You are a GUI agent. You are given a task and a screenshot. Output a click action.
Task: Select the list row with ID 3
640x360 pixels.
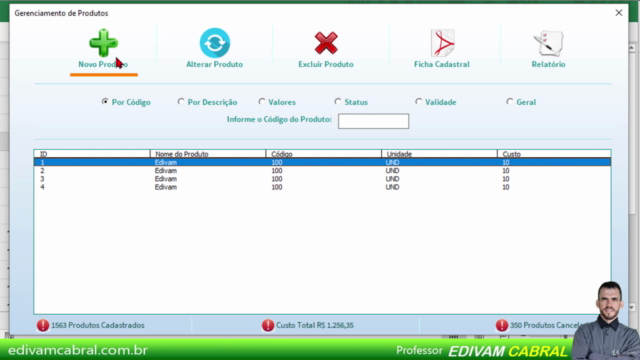[x=322, y=179]
